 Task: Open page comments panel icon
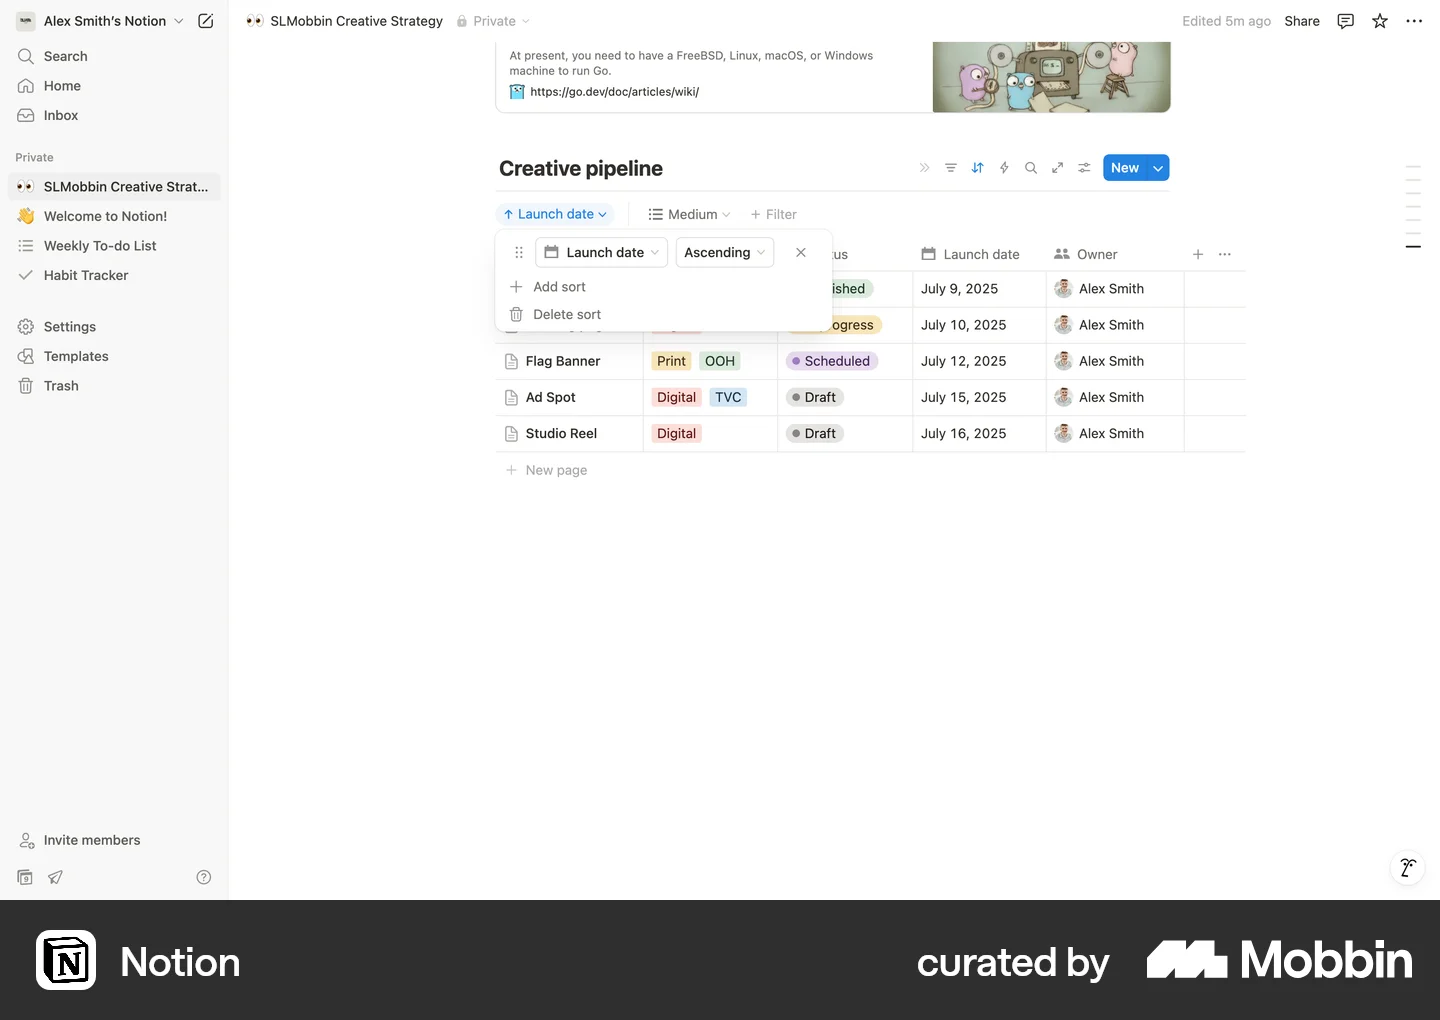pos(1346,21)
